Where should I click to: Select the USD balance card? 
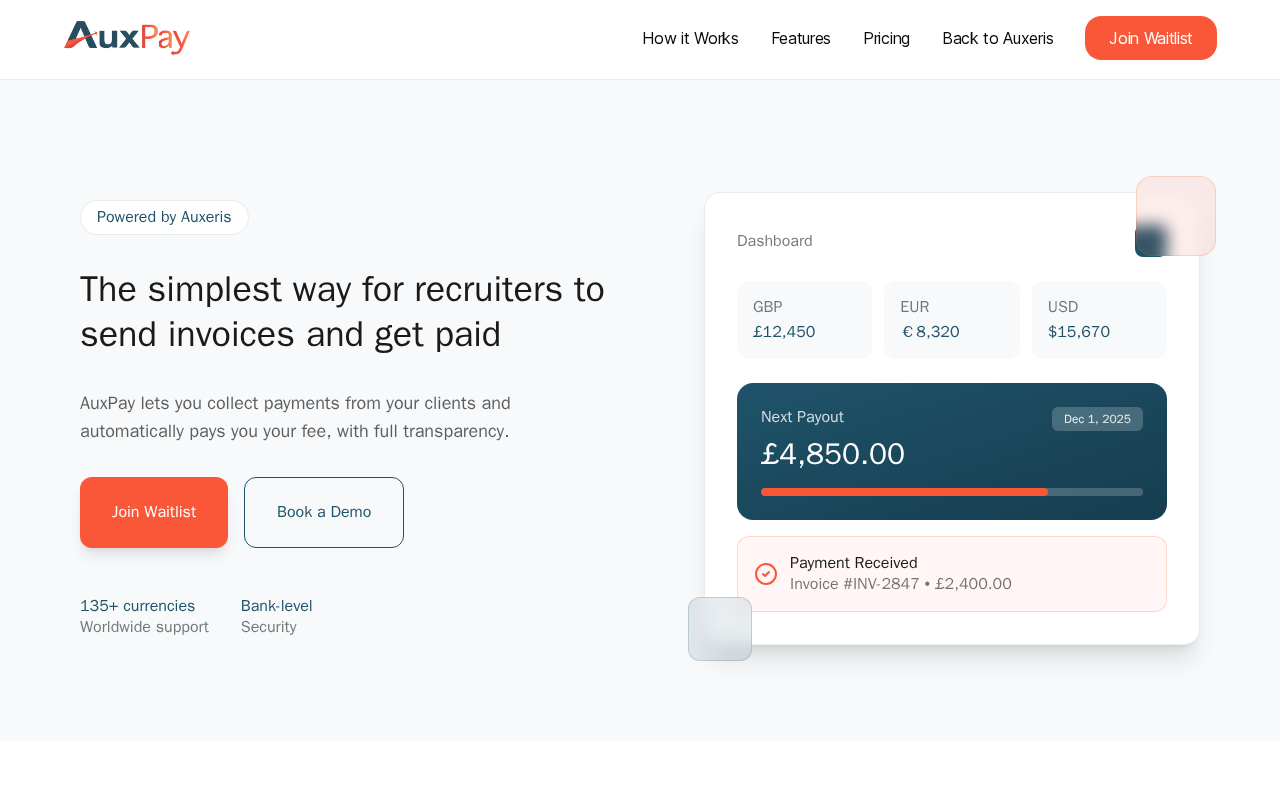tap(1099, 320)
